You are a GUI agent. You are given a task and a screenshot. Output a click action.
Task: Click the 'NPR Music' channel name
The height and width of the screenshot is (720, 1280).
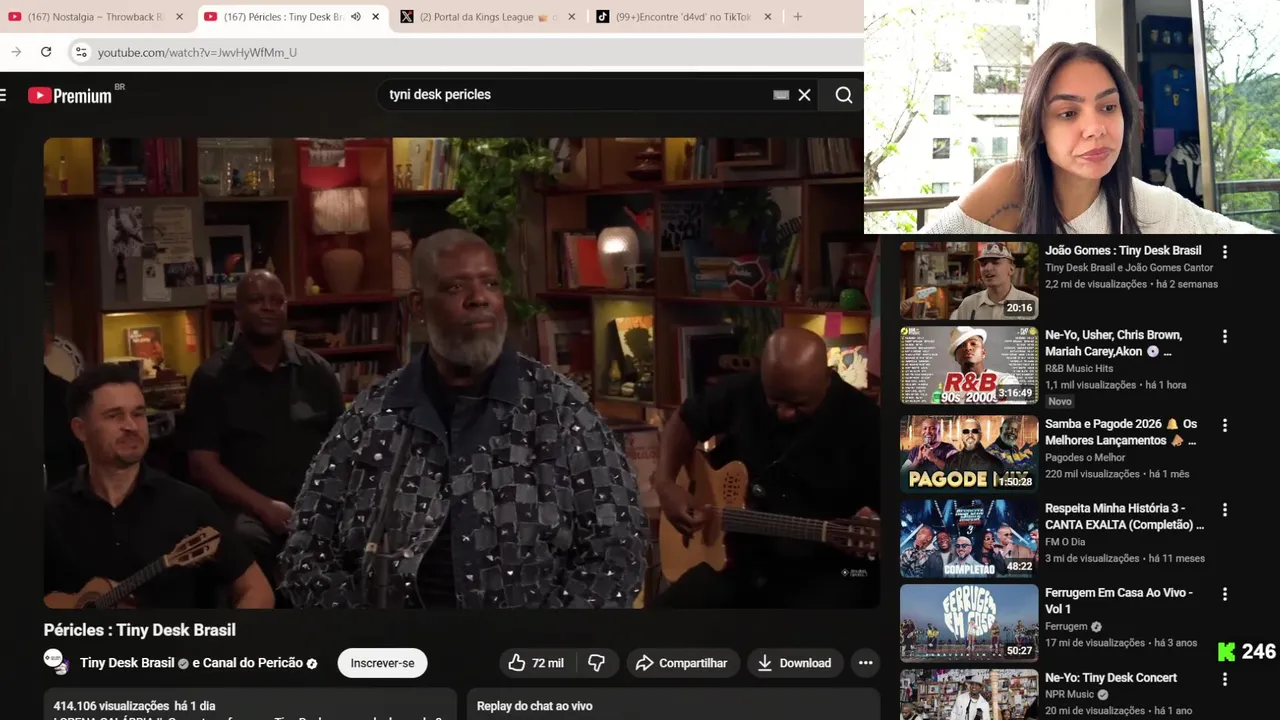click(1070, 695)
